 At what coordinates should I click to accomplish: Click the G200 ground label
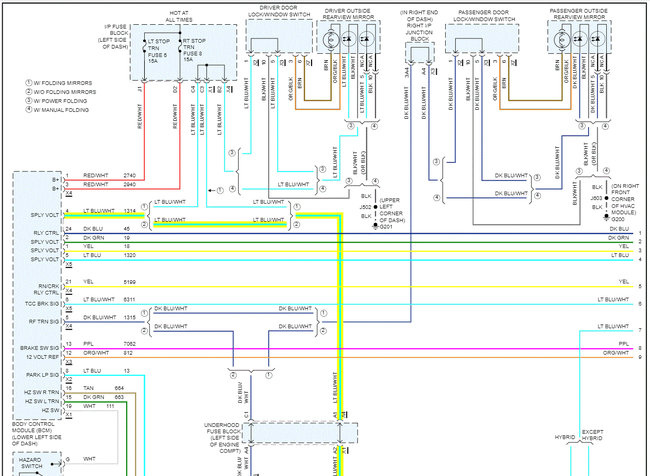618,219
